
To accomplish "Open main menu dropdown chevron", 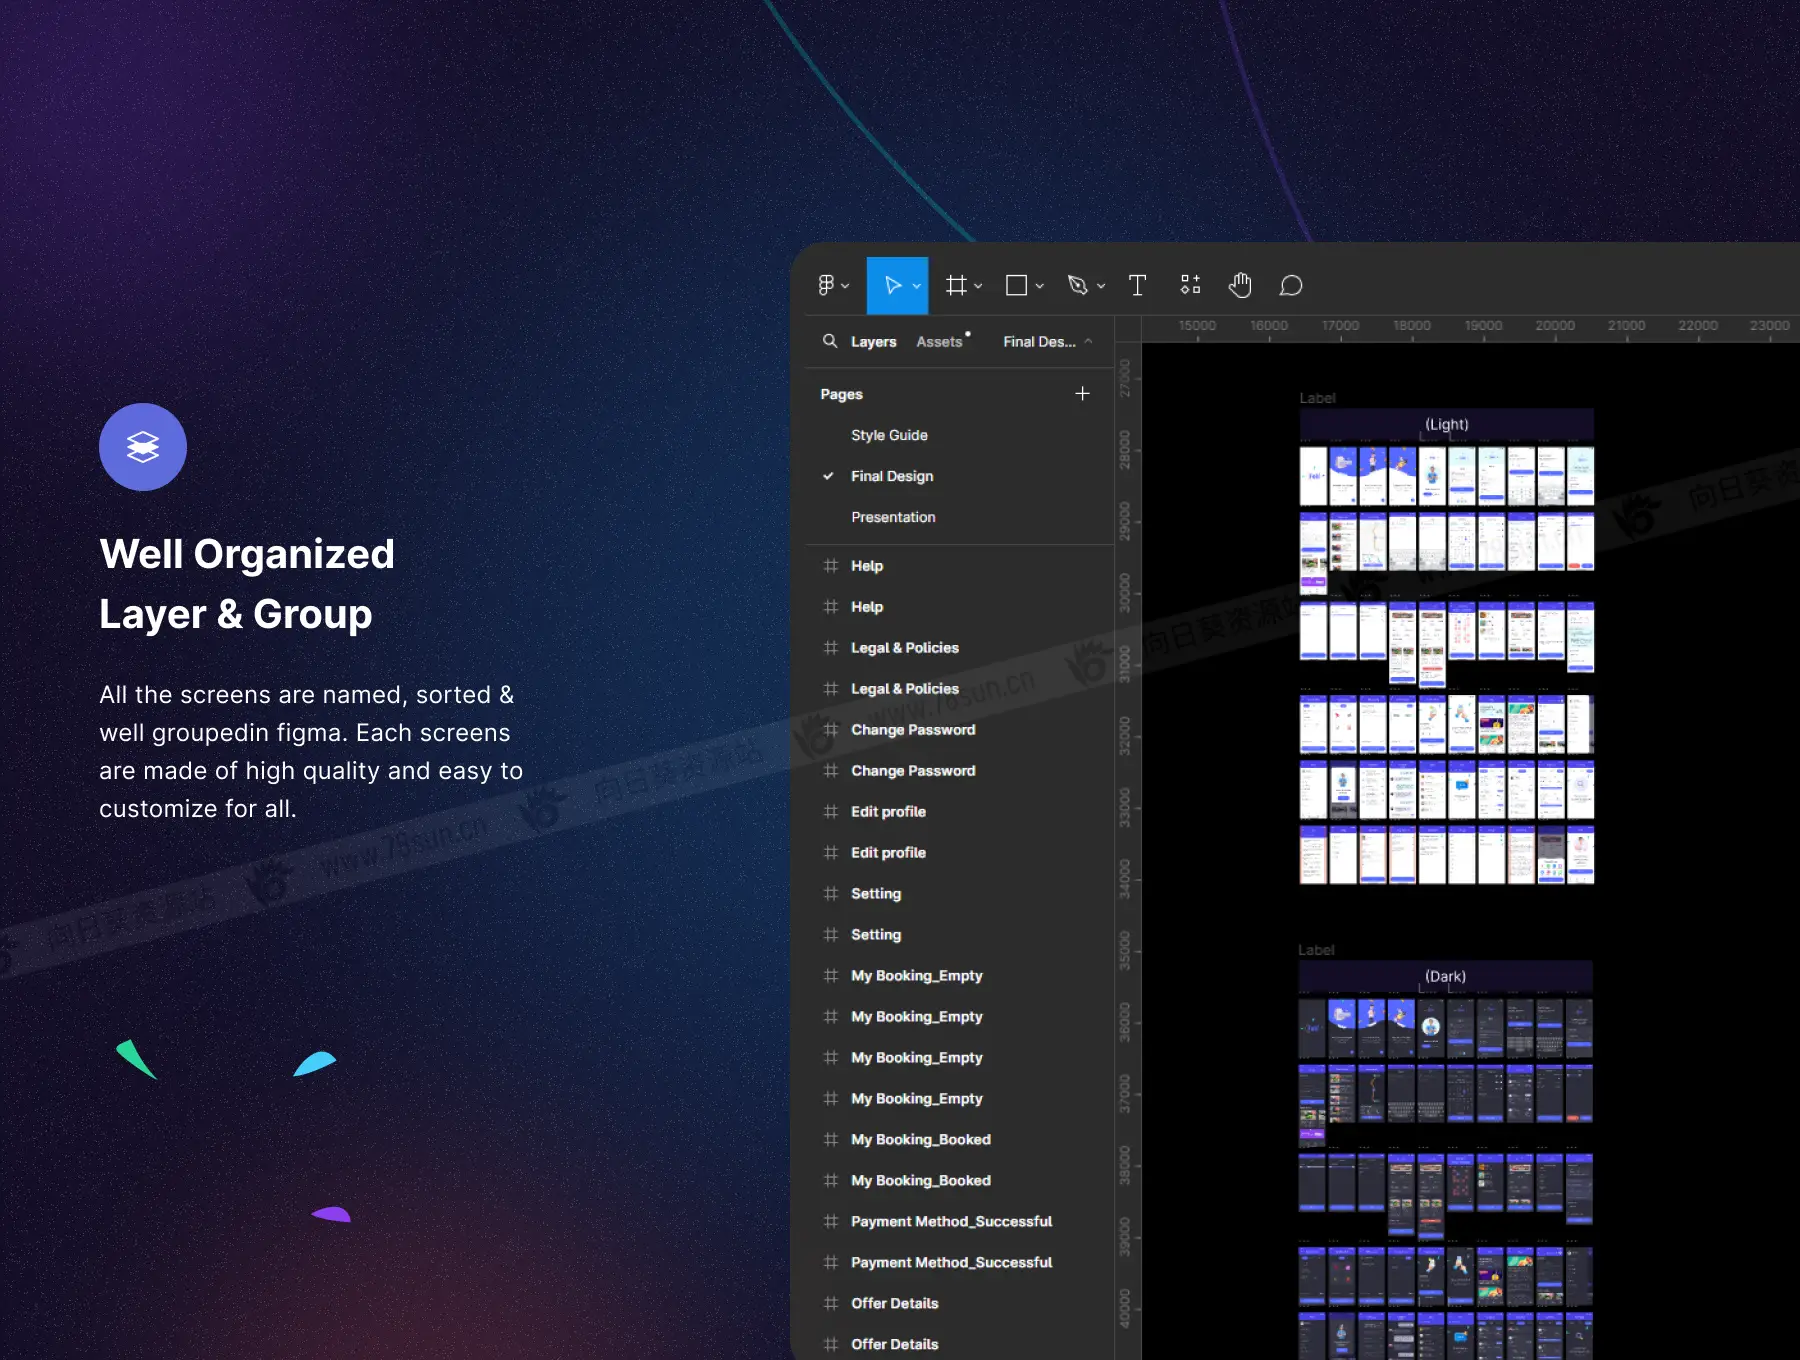I will tap(845, 286).
